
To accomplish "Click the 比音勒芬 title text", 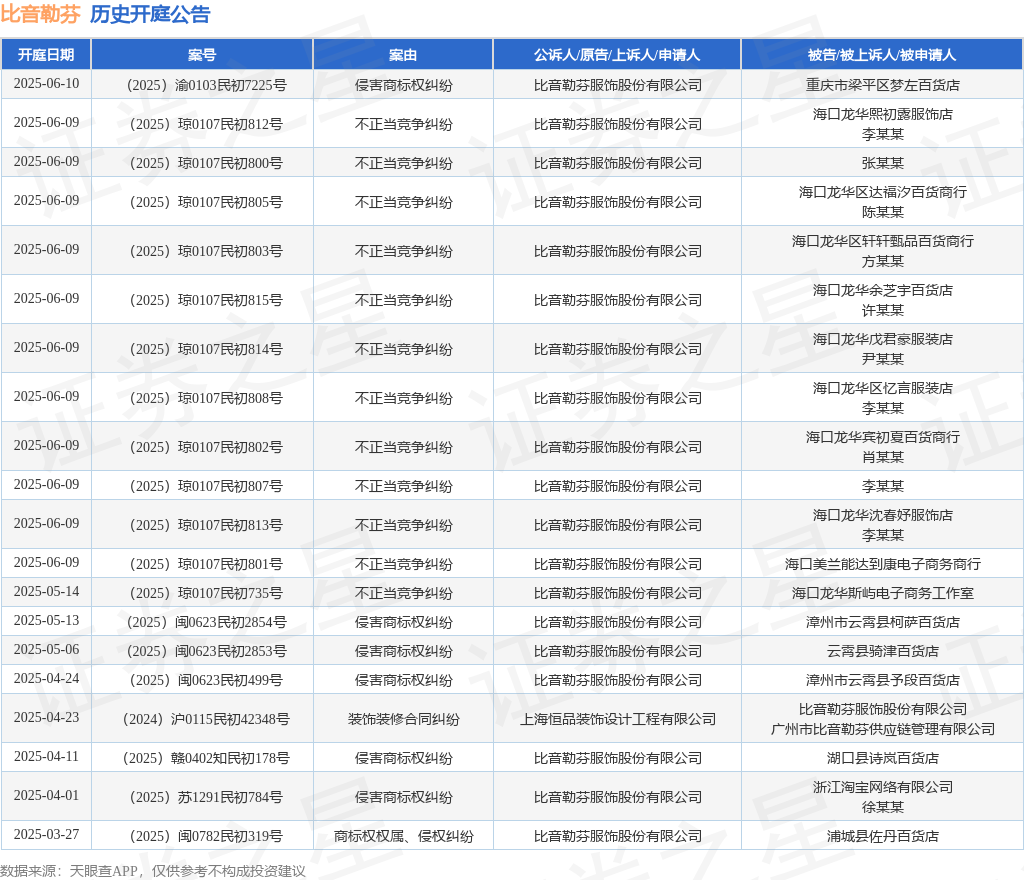I will coord(40,14).
